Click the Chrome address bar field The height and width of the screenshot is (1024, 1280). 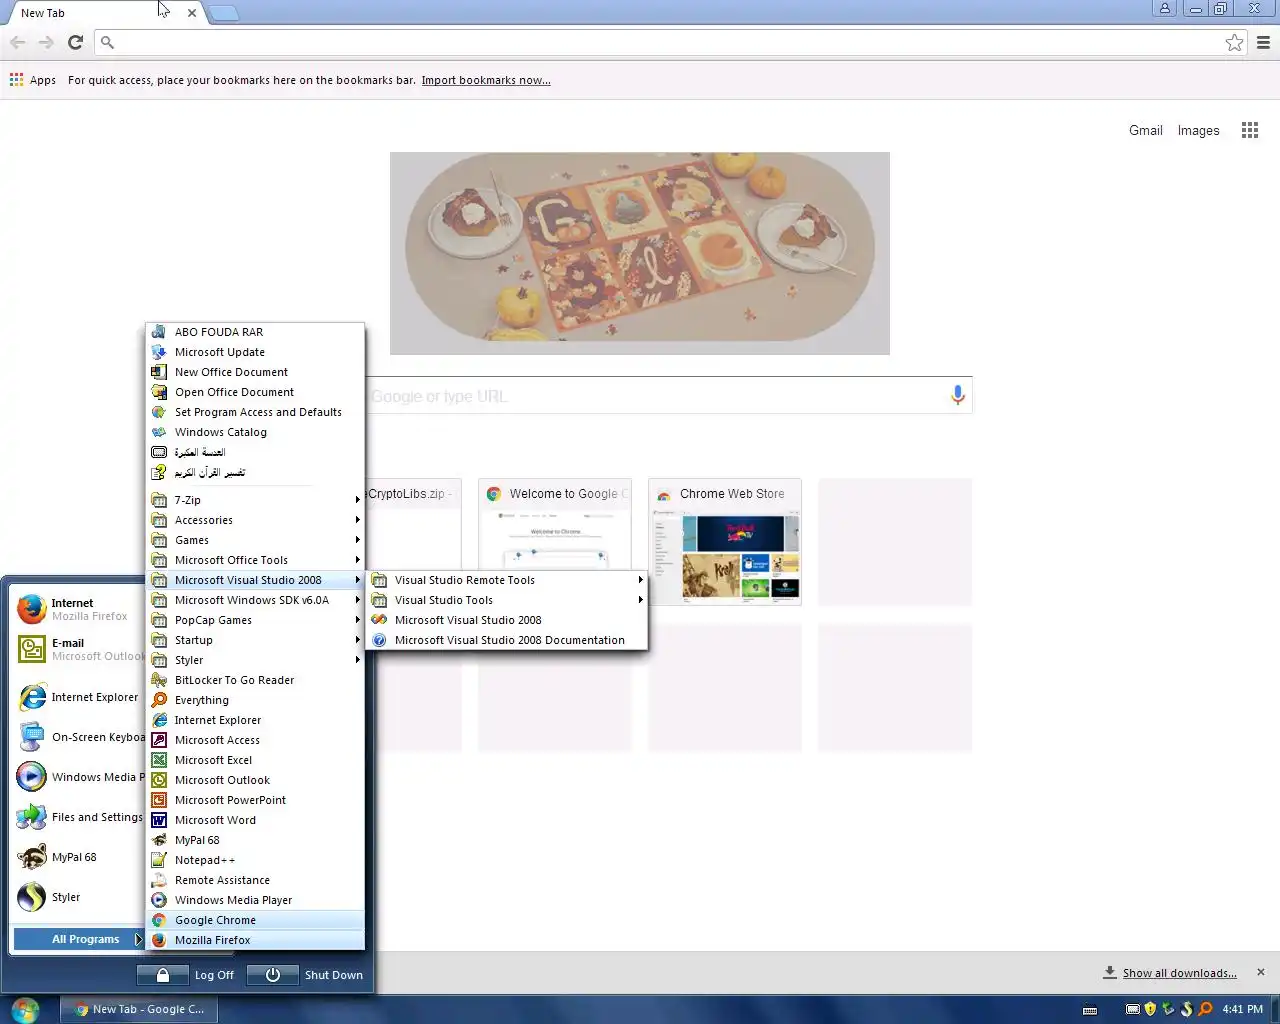[x=670, y=42]
